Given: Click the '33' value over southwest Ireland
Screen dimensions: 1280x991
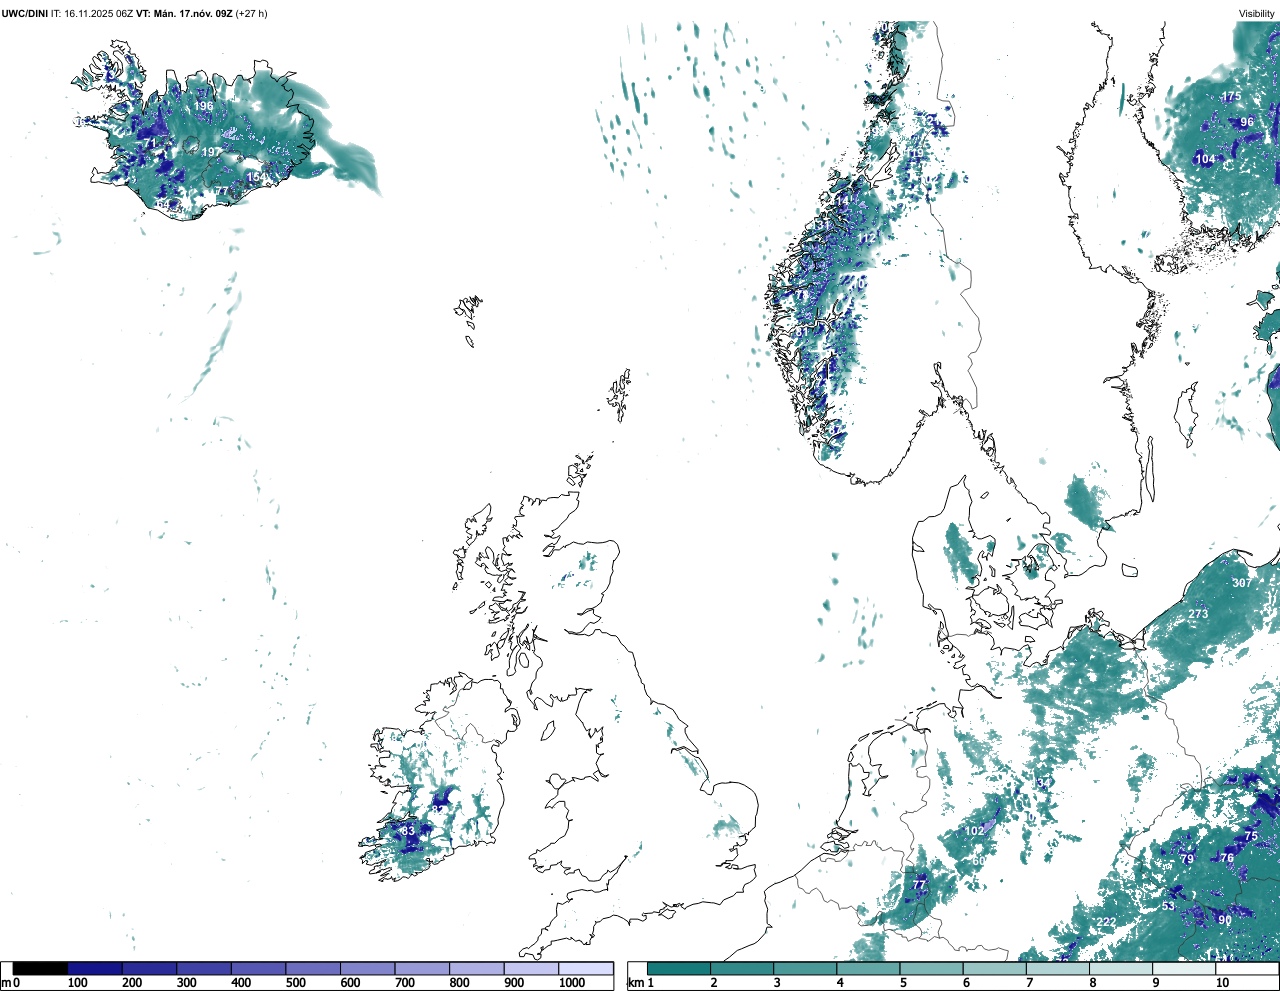Looking at the screenshot, I should pyautogui.click(x=408, y=831).
